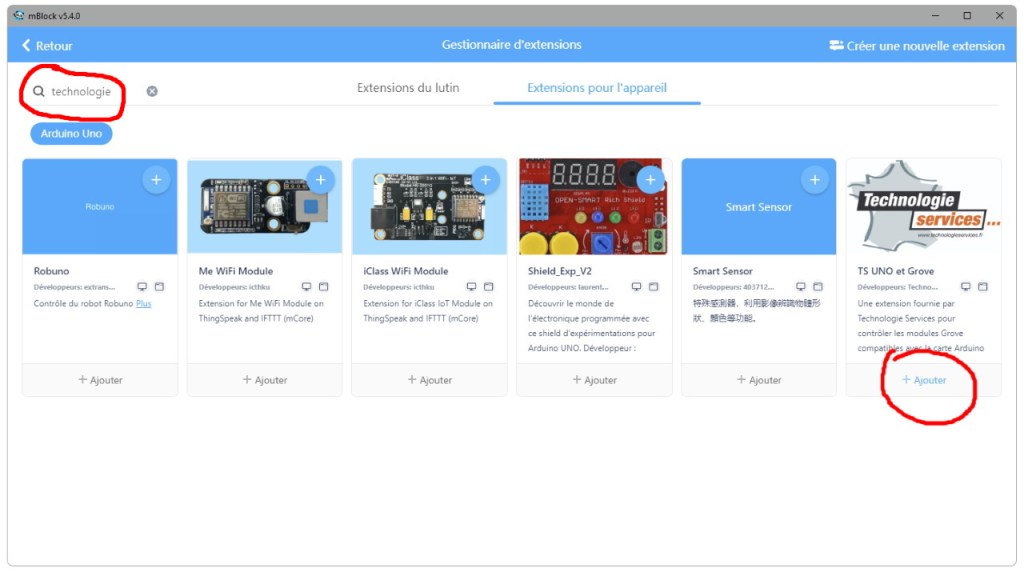The width and height of the screenshot is (1024, 572).
Task: Click the monitor icon on Robuno card
Action: point(142,287)
